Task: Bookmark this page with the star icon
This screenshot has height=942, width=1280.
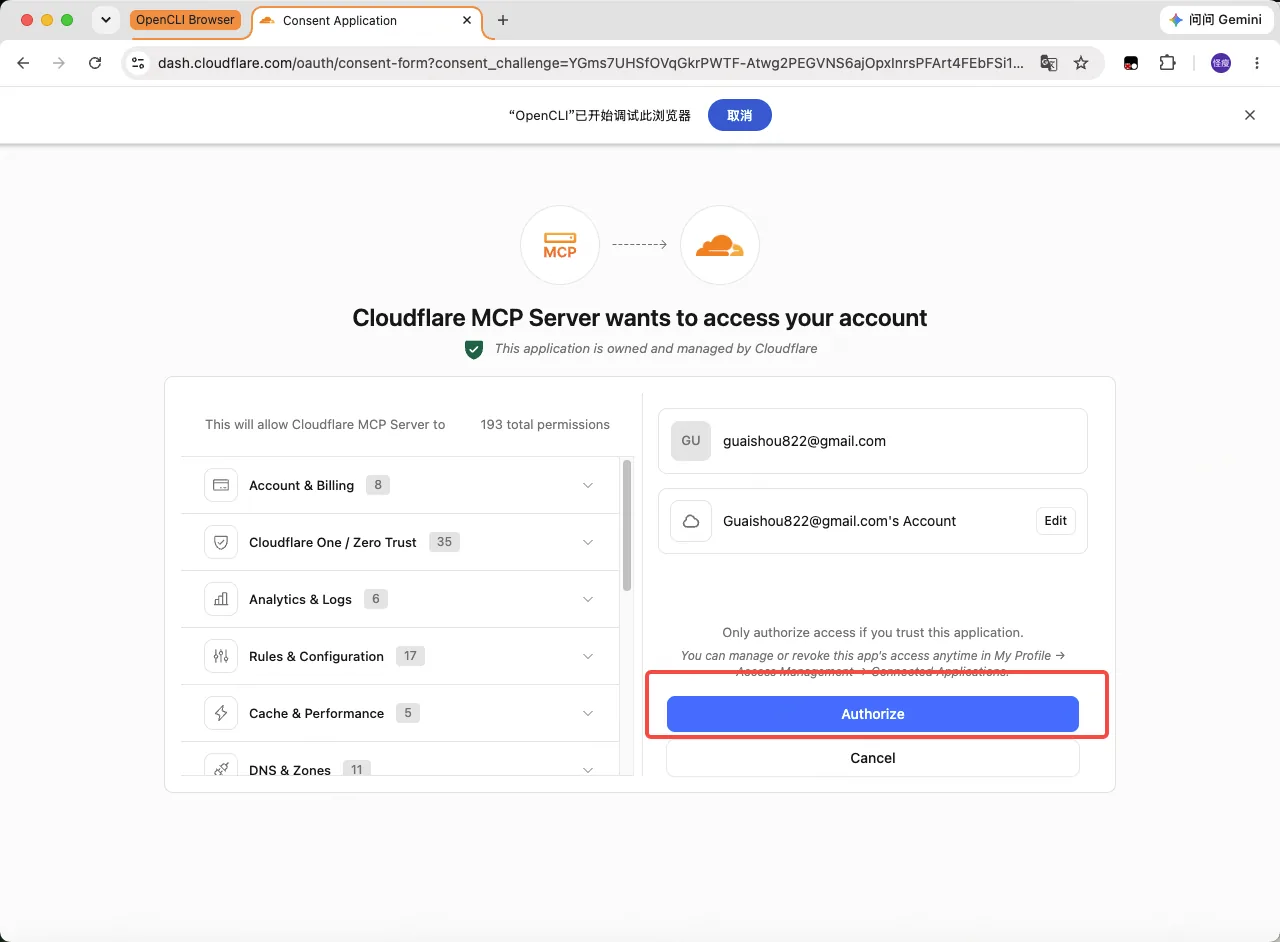Action: point(1081,62)
